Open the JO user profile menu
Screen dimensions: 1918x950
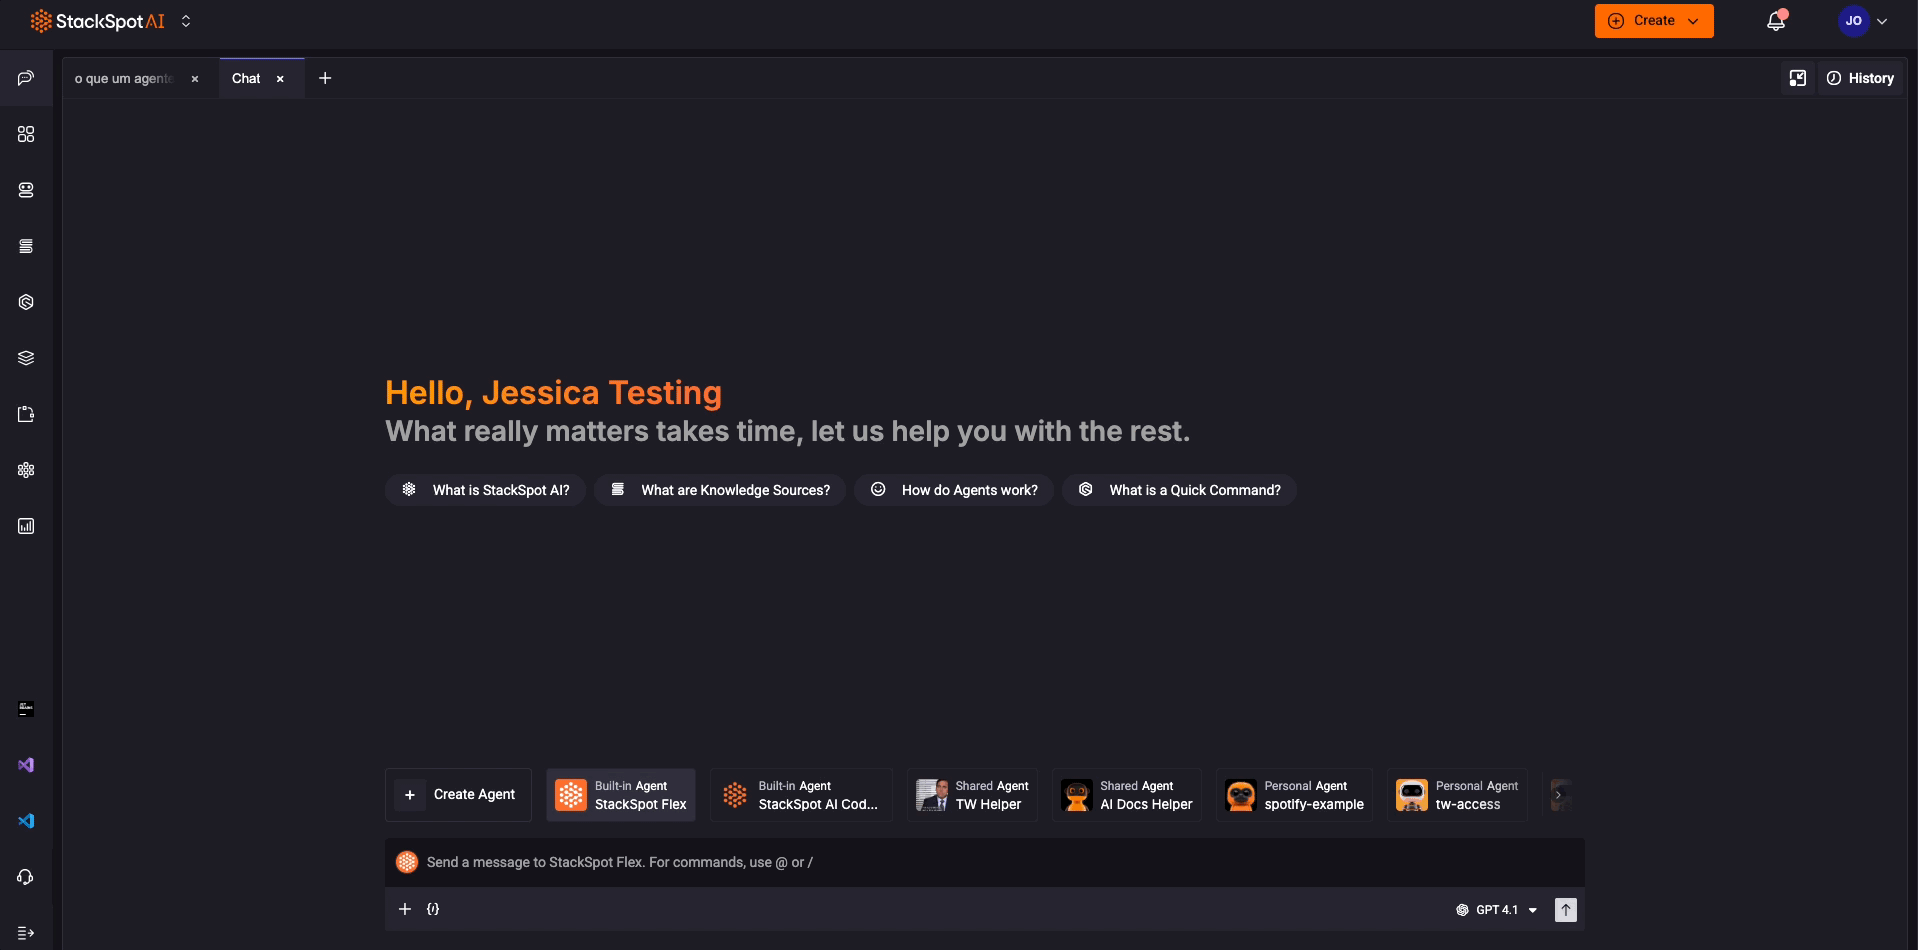tap(1862, 21)
